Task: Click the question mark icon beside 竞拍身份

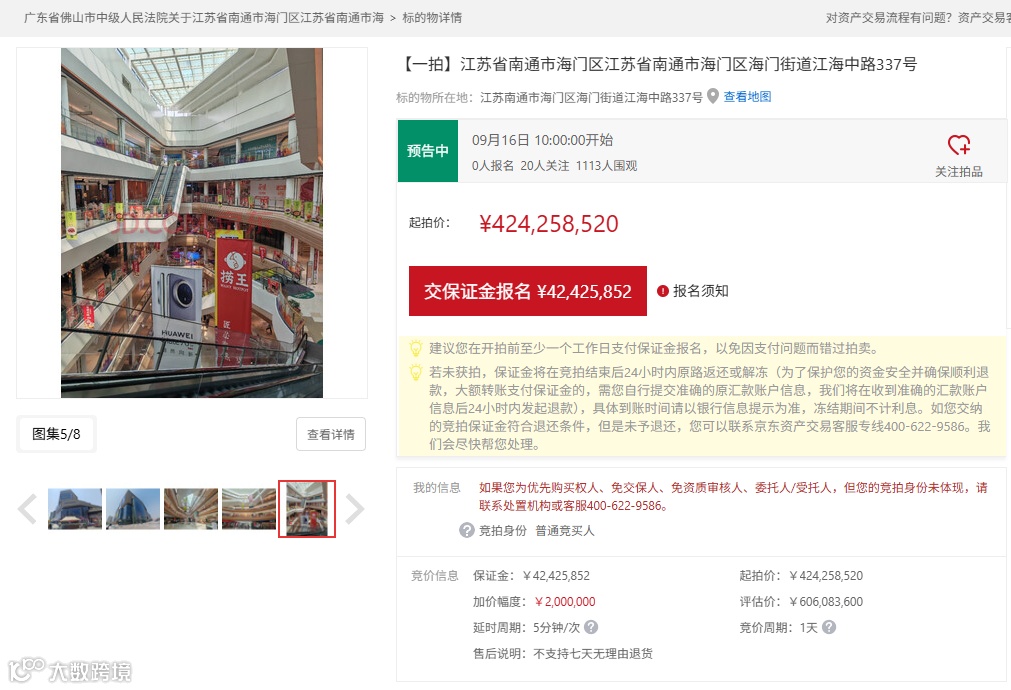Action: 467,530
